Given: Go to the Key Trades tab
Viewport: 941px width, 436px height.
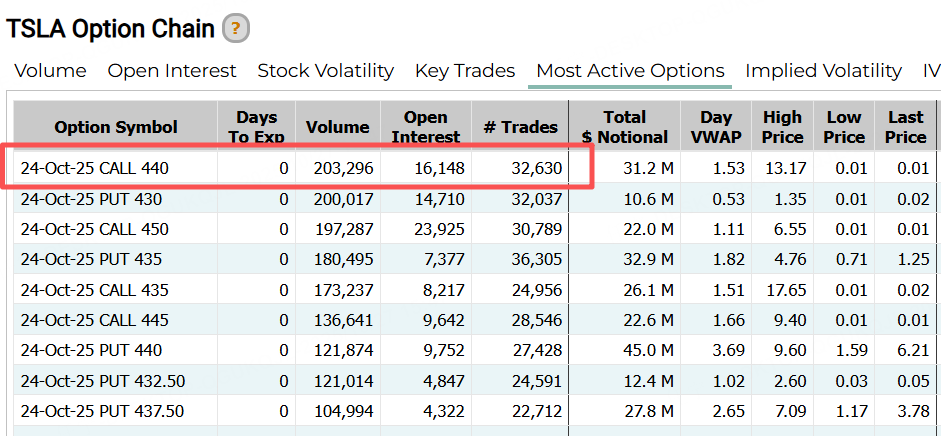Looking at the screenshot, I should click(x=465, y=71).
